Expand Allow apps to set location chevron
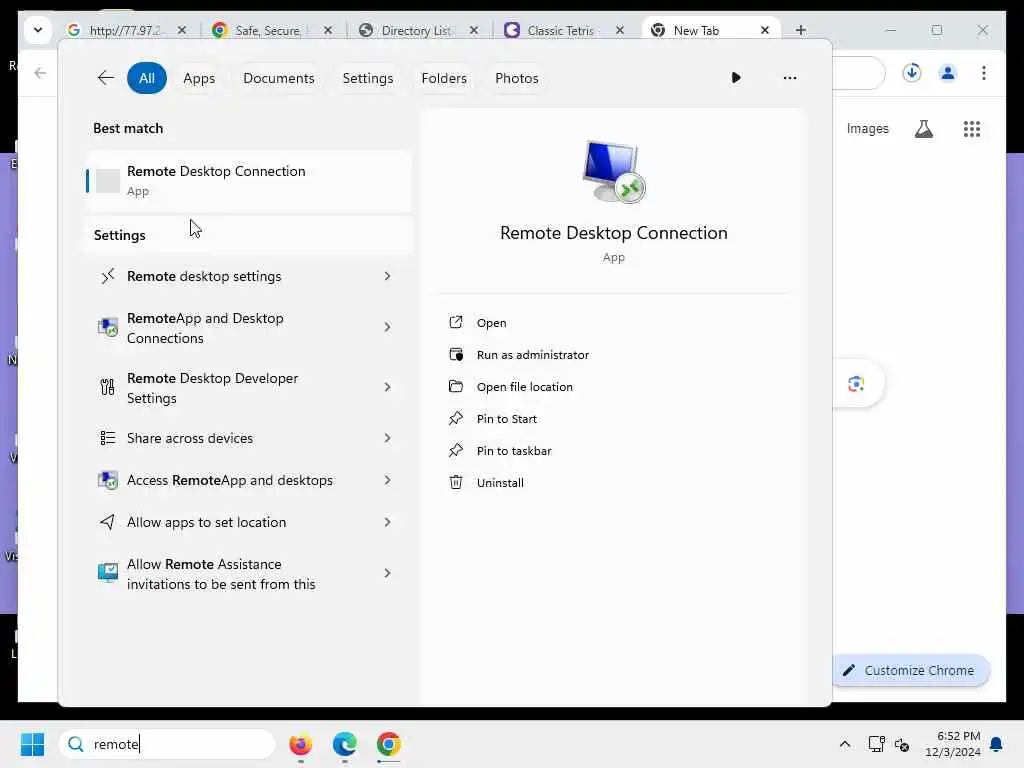The height and width of the screenshot is (768, 1024). click(387, 522)
